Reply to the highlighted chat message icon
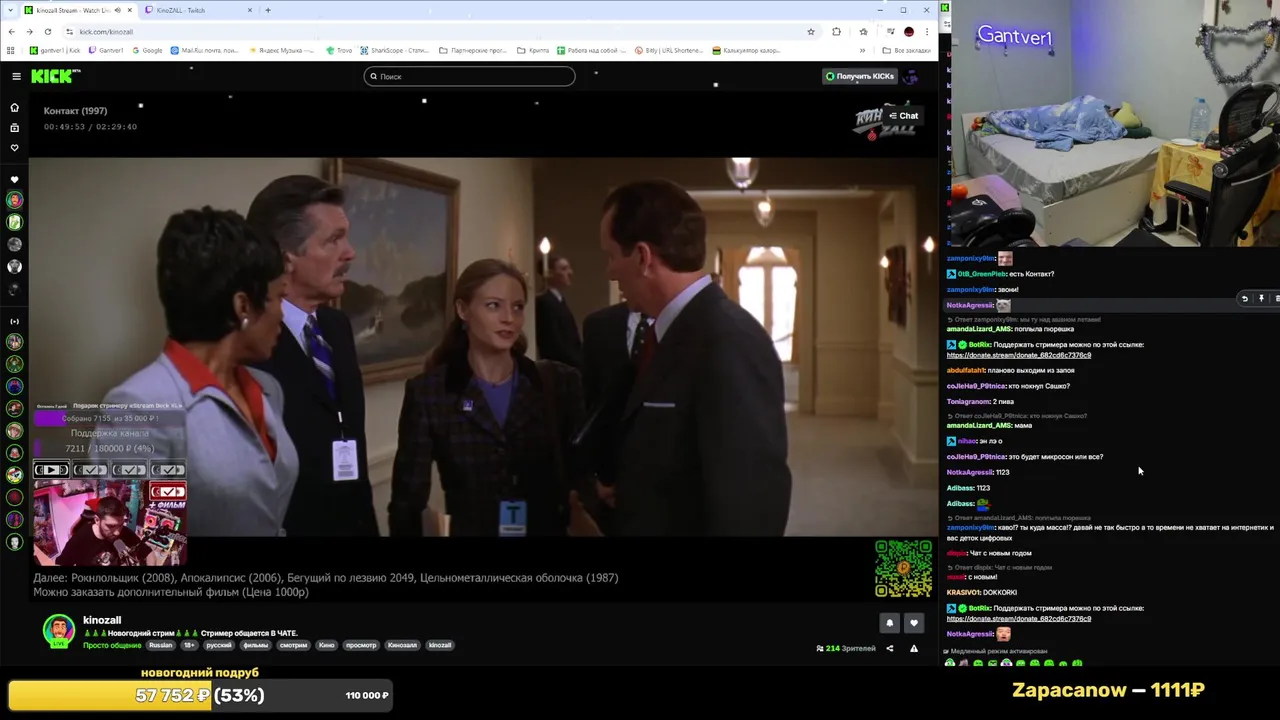The image size is (1280, 720). [x=1245, y=298]
